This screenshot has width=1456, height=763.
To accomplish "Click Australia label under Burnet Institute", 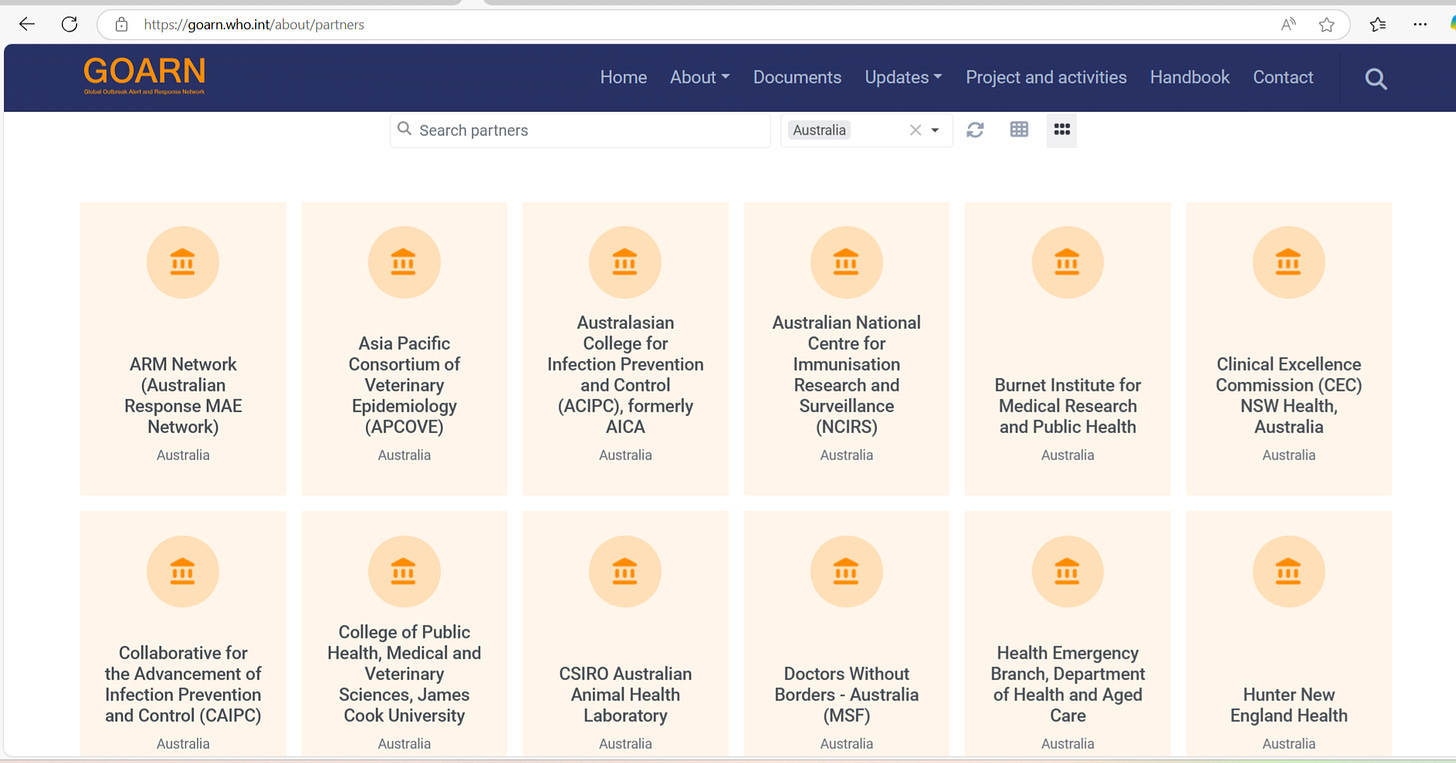I will pyautogui.click(x=1068, y=455).
